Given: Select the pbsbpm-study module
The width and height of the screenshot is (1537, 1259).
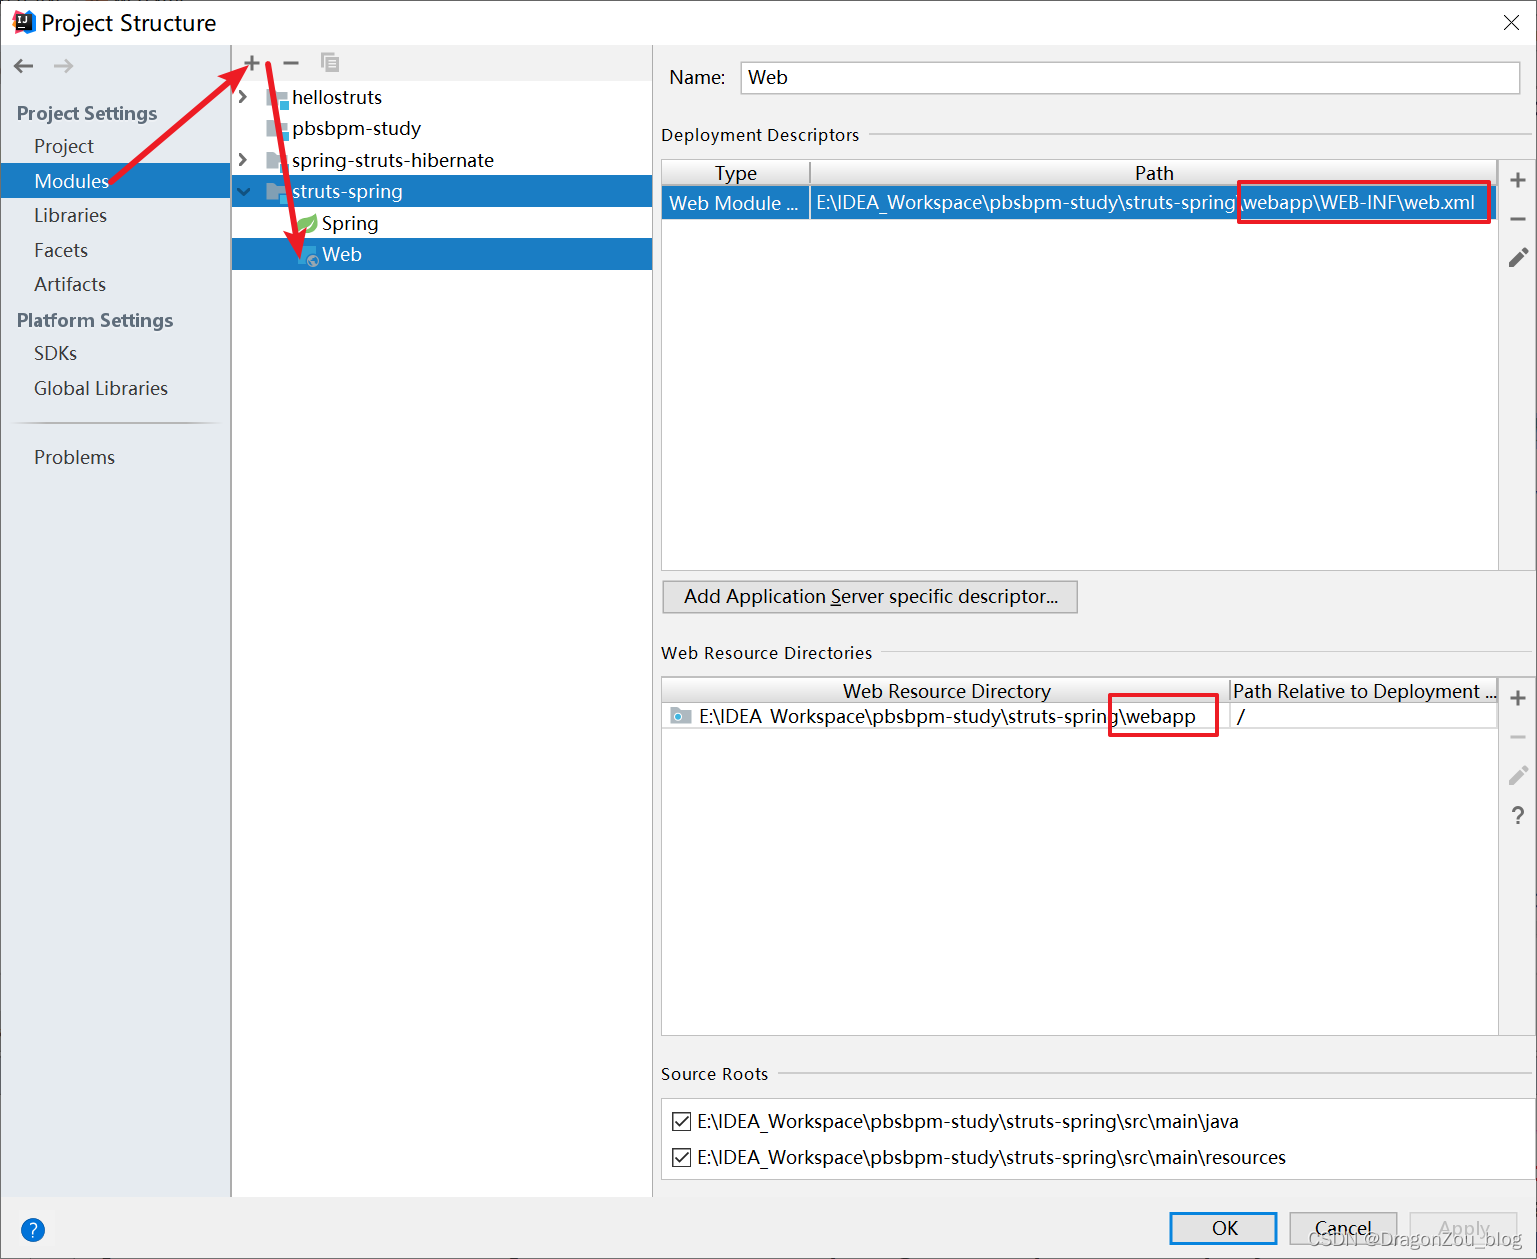Looking at the screenshot, I should (x=442, y=129).
